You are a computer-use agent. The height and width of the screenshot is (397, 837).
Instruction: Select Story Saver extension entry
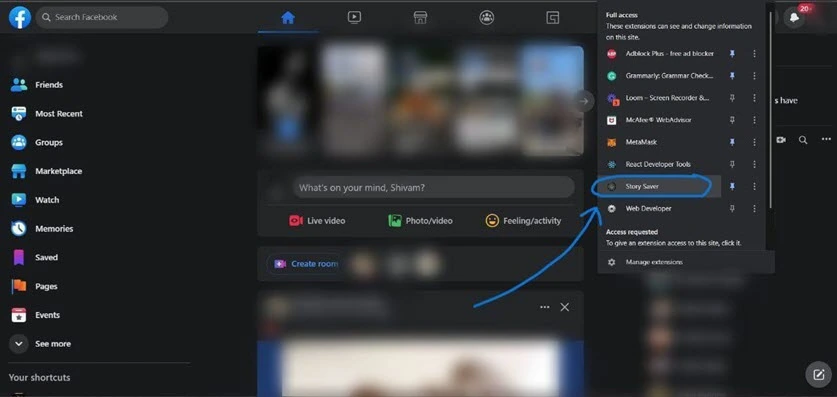click(656, 186)
